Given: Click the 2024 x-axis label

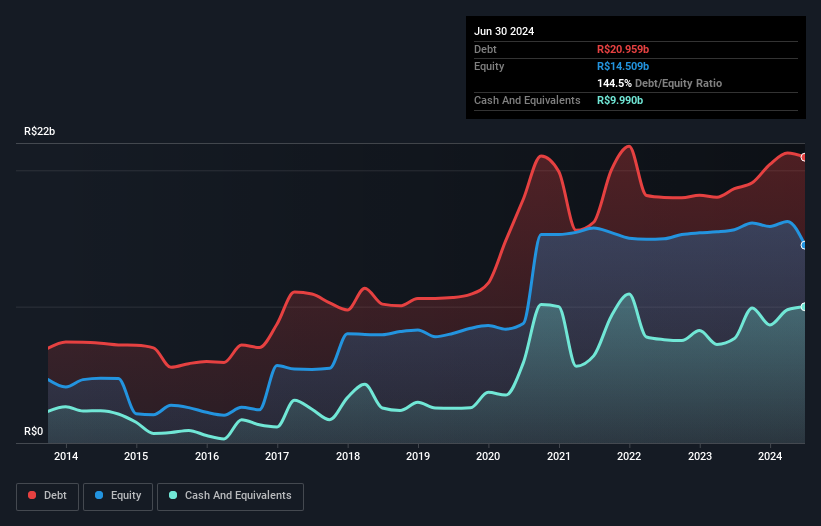Looking at the screenshot, I should [x=770, y=456].
